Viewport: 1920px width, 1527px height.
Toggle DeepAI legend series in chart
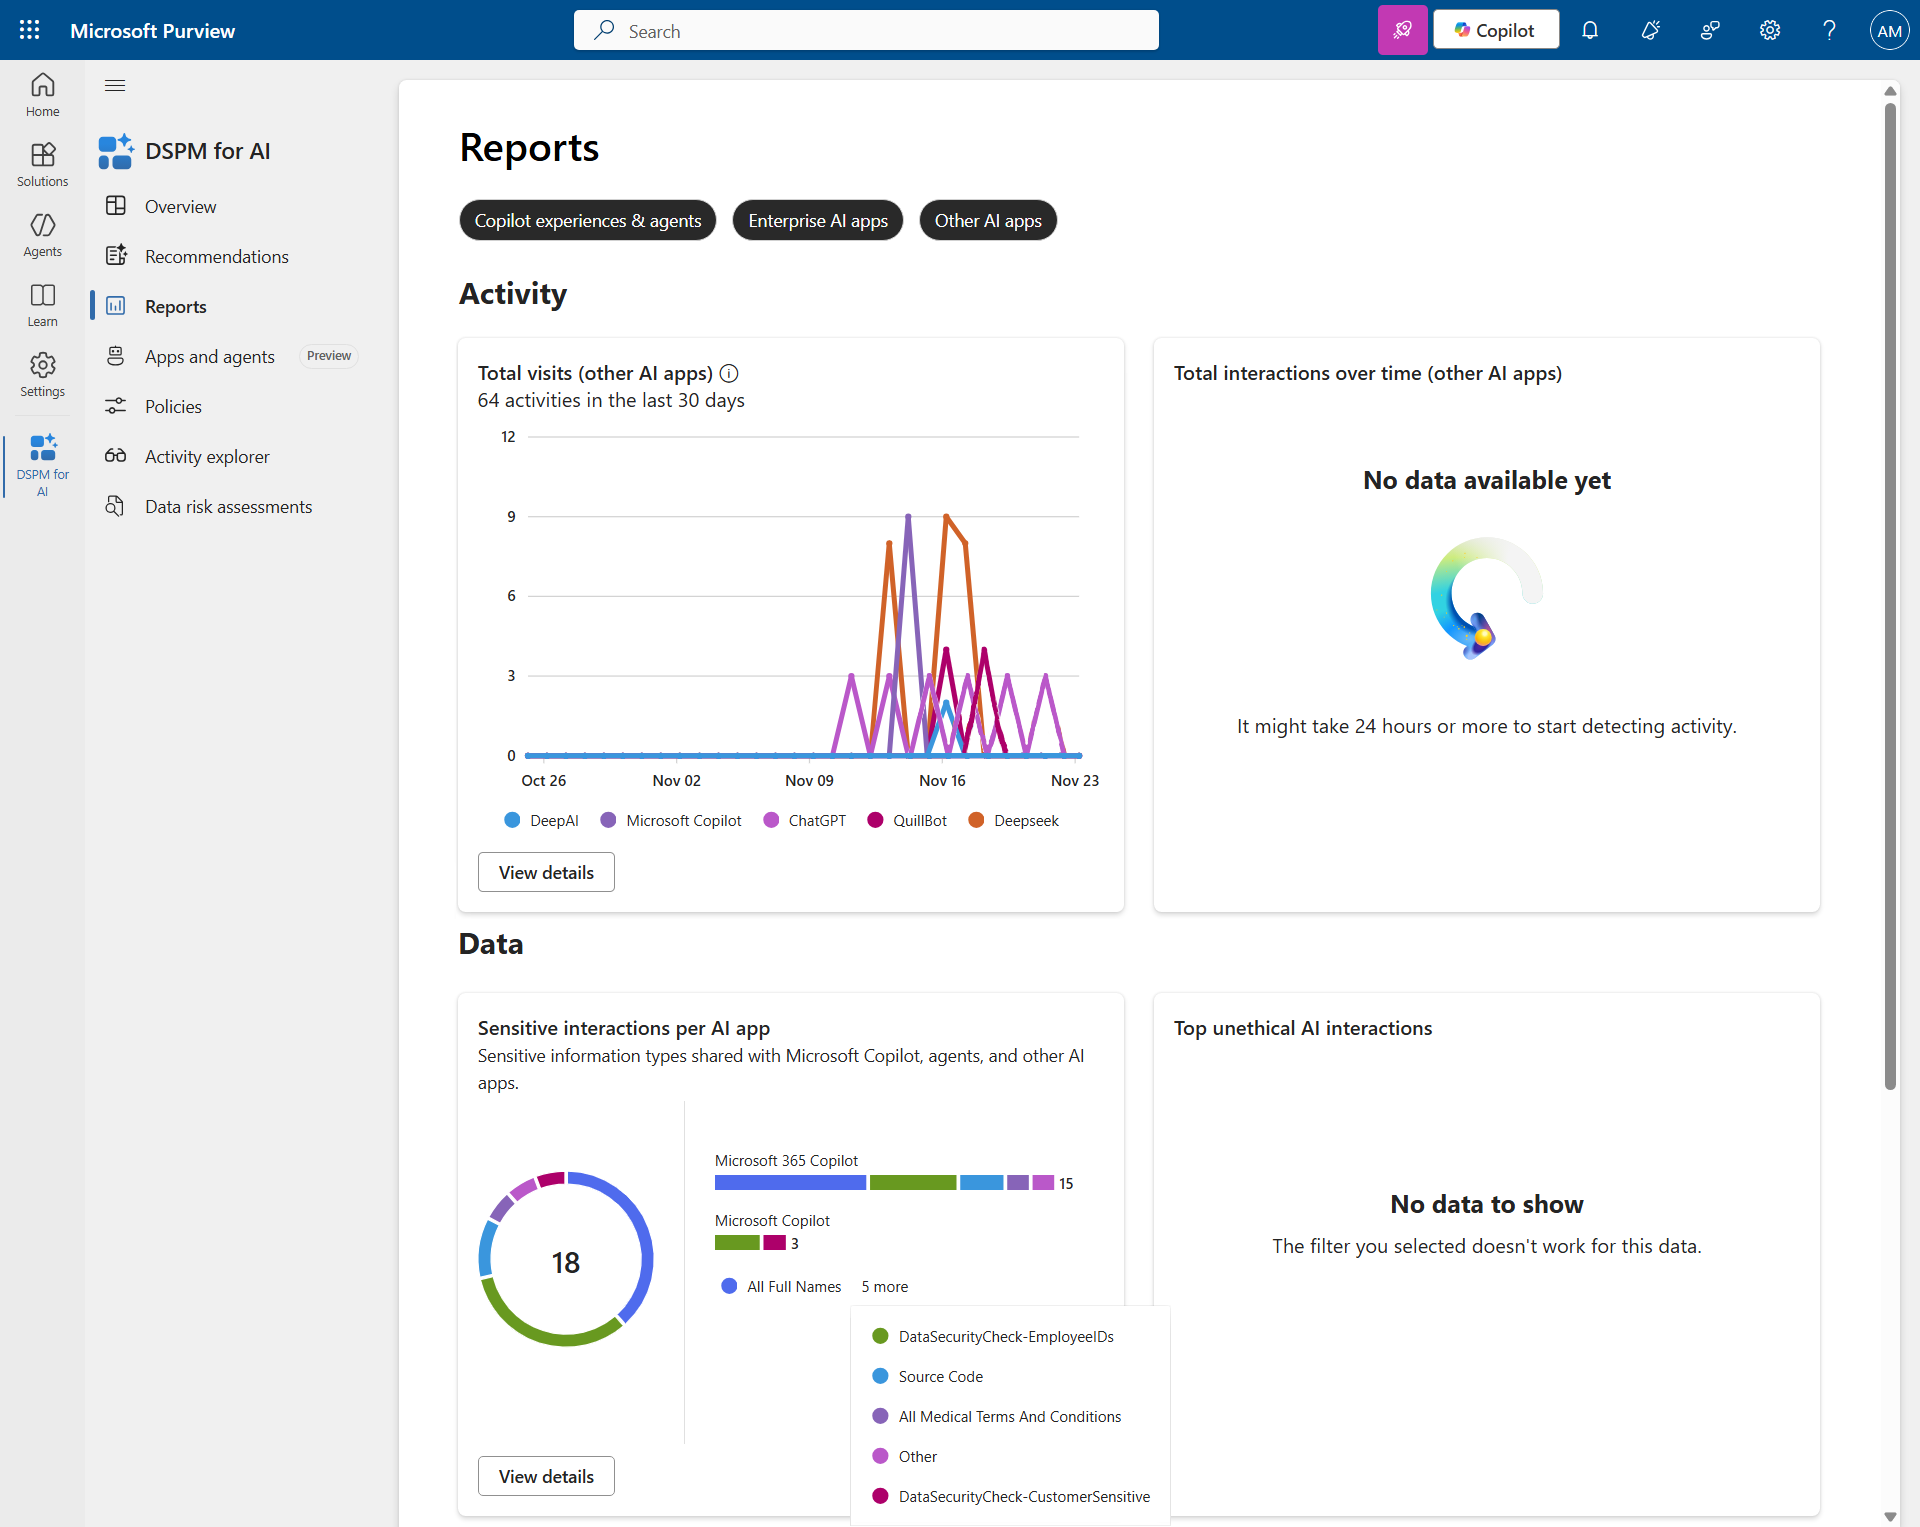[x=542, y=820]
